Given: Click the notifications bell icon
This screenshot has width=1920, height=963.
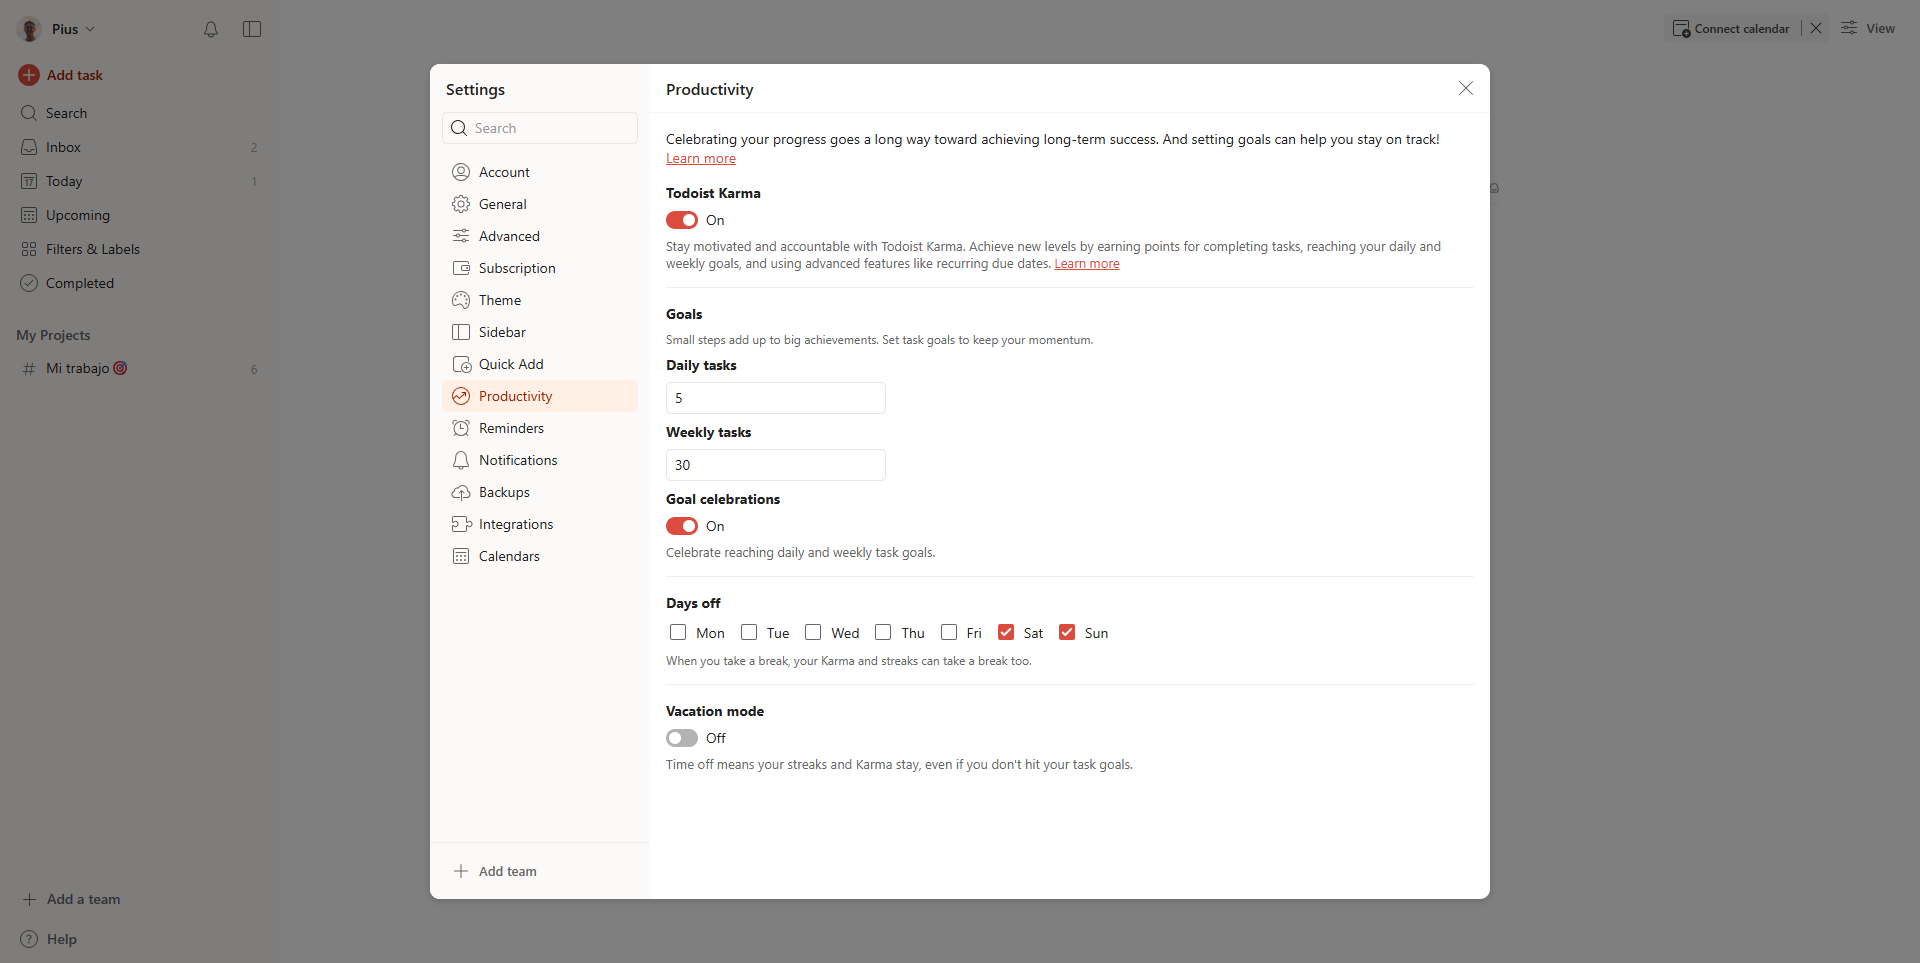Looking at the screenshot, I should (211, 29).
